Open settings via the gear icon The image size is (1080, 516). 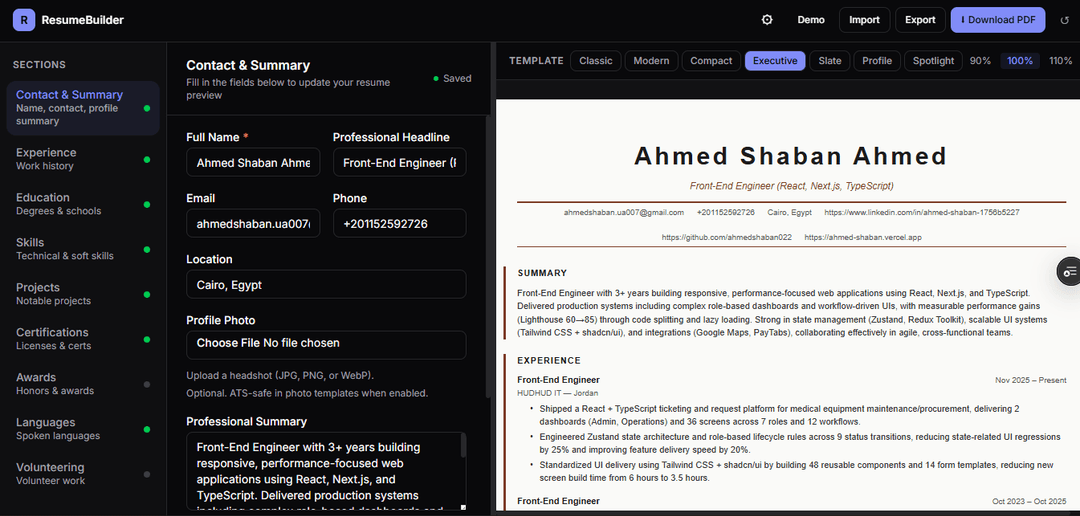pos(767,20)
